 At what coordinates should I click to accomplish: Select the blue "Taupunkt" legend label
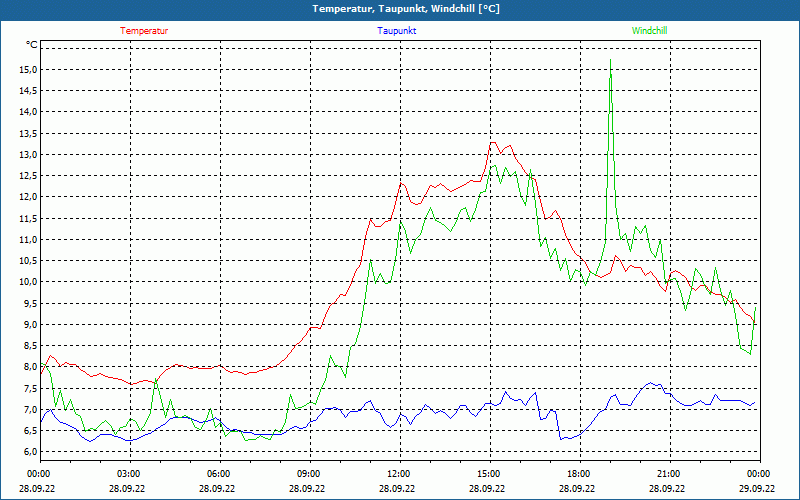(x=396, y=31)
